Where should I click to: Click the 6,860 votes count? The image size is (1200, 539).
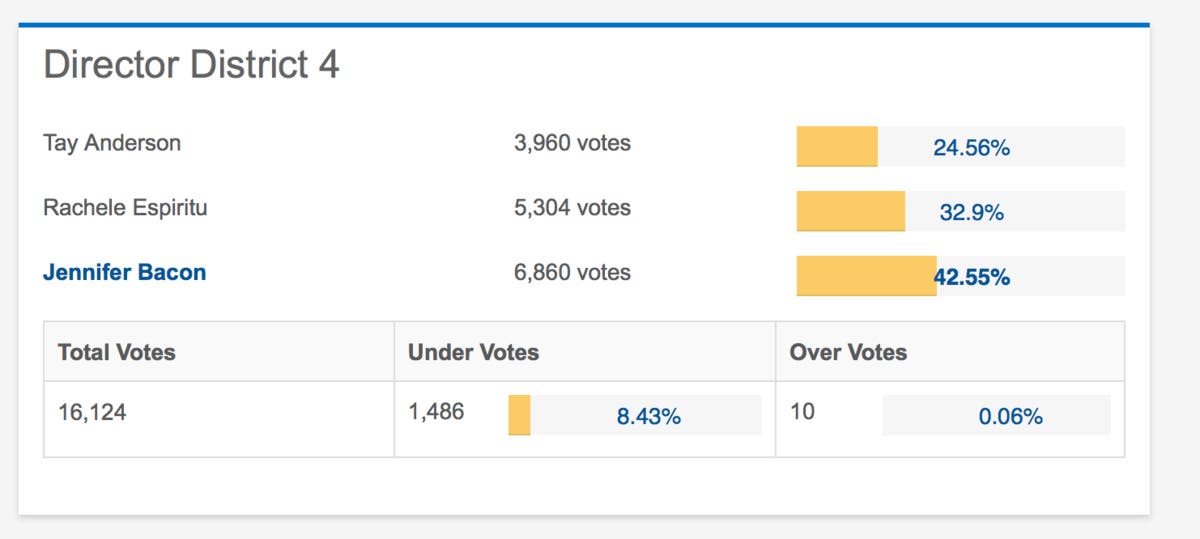(572, 272)
